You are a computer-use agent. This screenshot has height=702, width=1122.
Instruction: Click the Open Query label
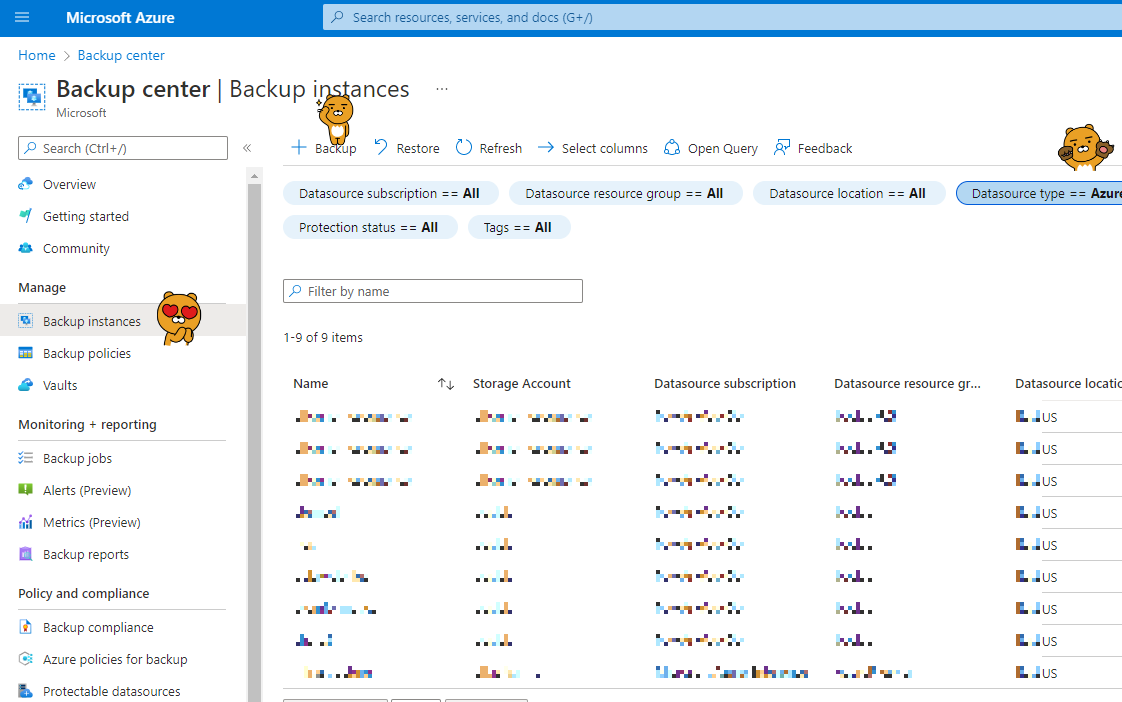(723, 148)
